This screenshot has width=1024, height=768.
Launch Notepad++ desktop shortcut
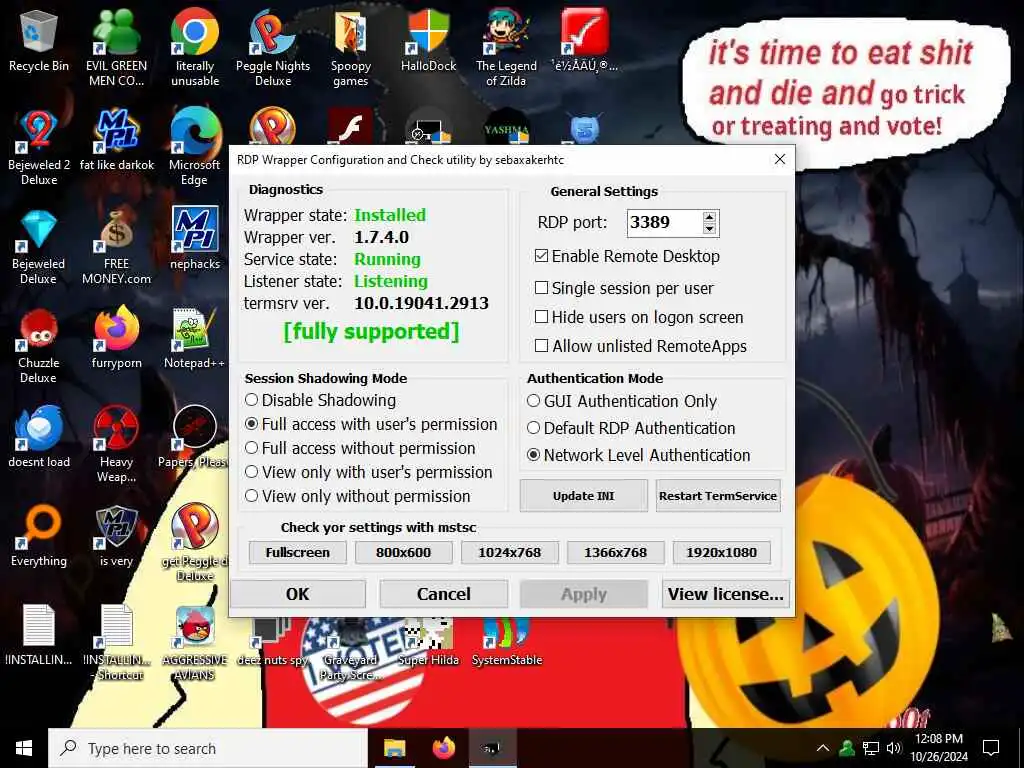pos(195,338)
